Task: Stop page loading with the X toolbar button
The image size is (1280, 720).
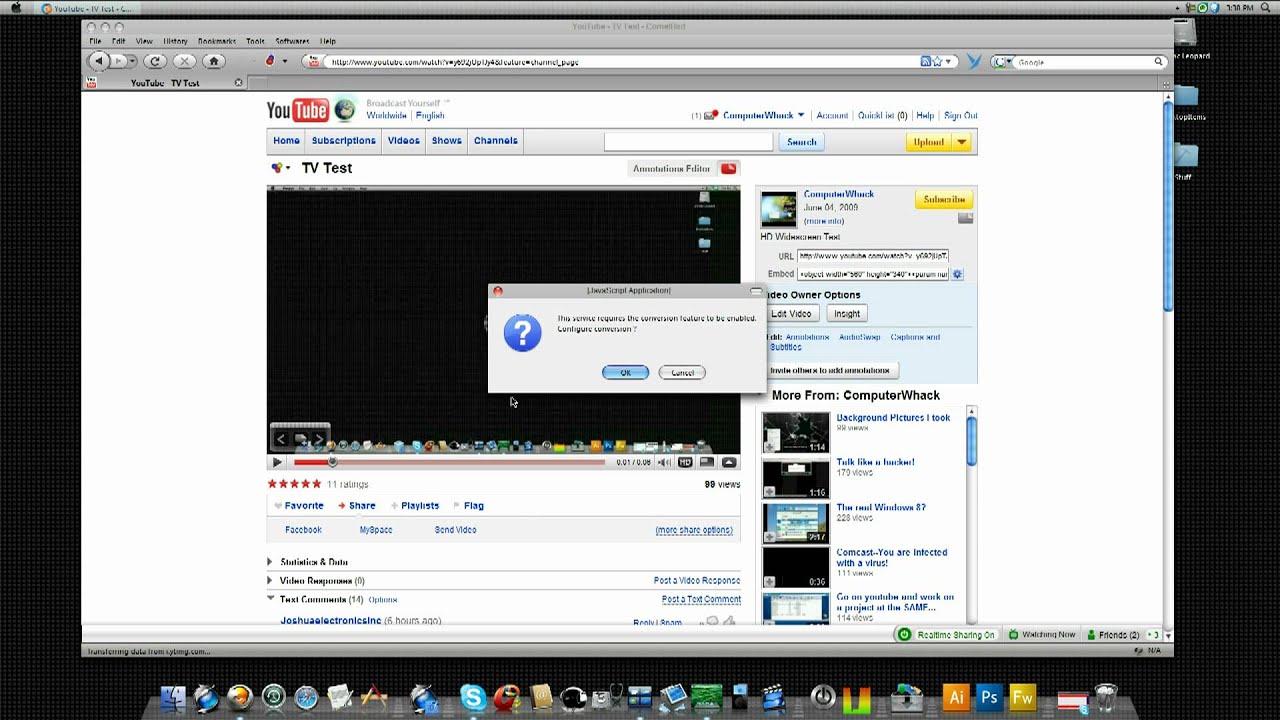Action: click(x=184, y=61)
